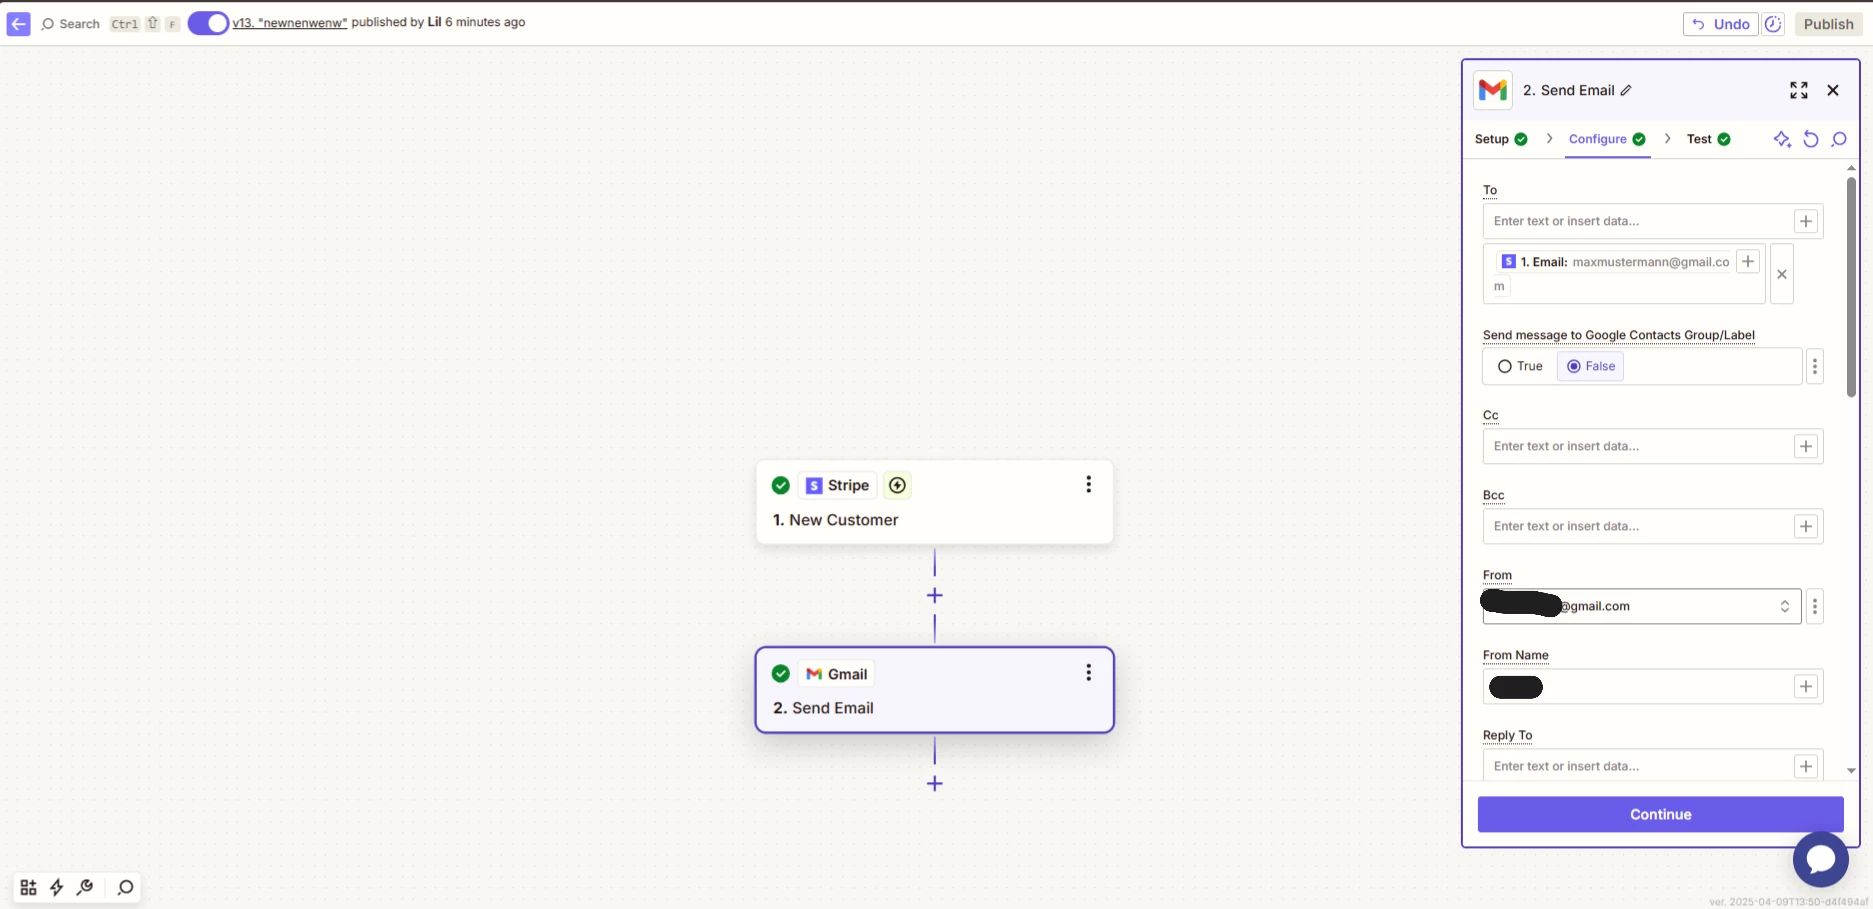Screen dimensions: 1873x909
Task: Select the True radio option
Action: click(1520, 366)
